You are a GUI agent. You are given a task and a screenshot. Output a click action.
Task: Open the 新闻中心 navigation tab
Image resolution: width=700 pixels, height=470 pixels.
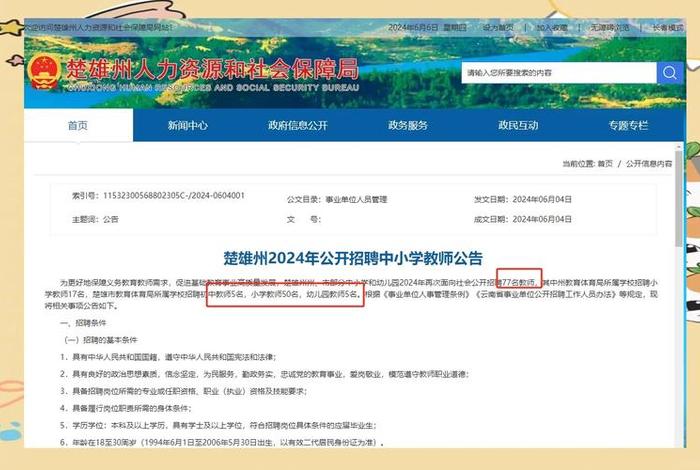188,125
